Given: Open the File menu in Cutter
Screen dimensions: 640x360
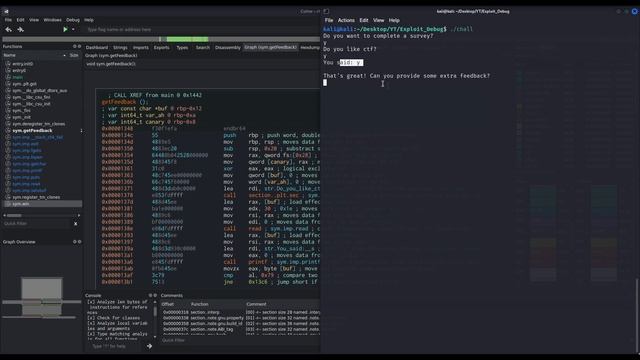Looking at the screenshot, I should (x=8, y=20).
